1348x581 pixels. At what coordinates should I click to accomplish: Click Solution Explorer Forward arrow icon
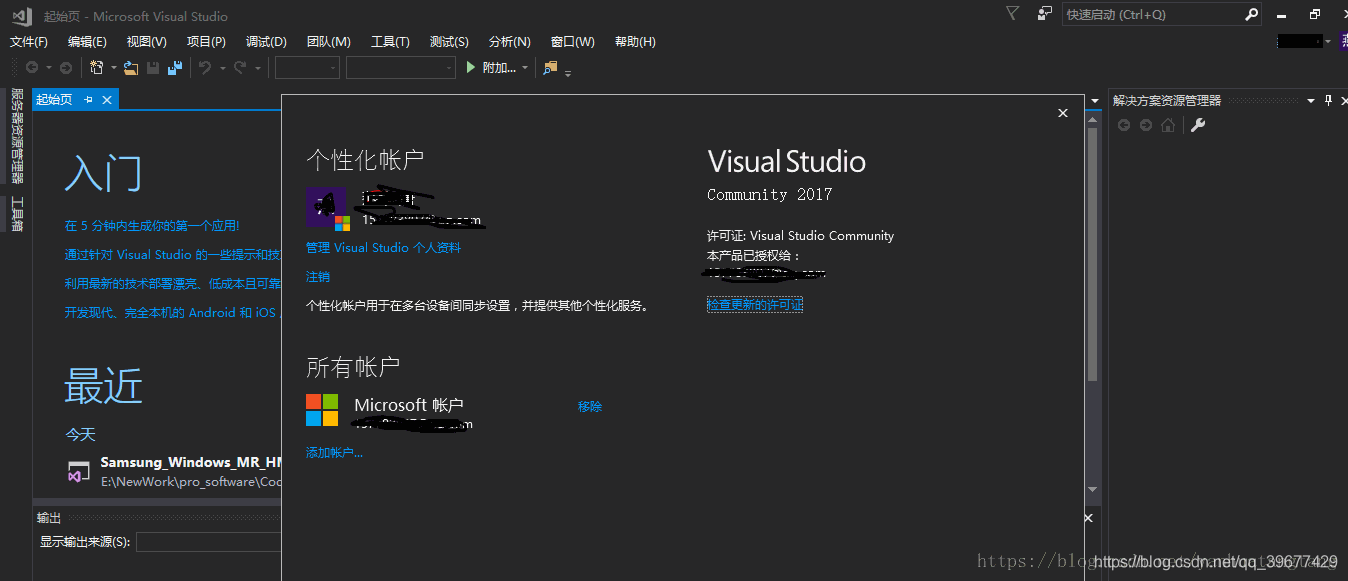coord(1146,125)
